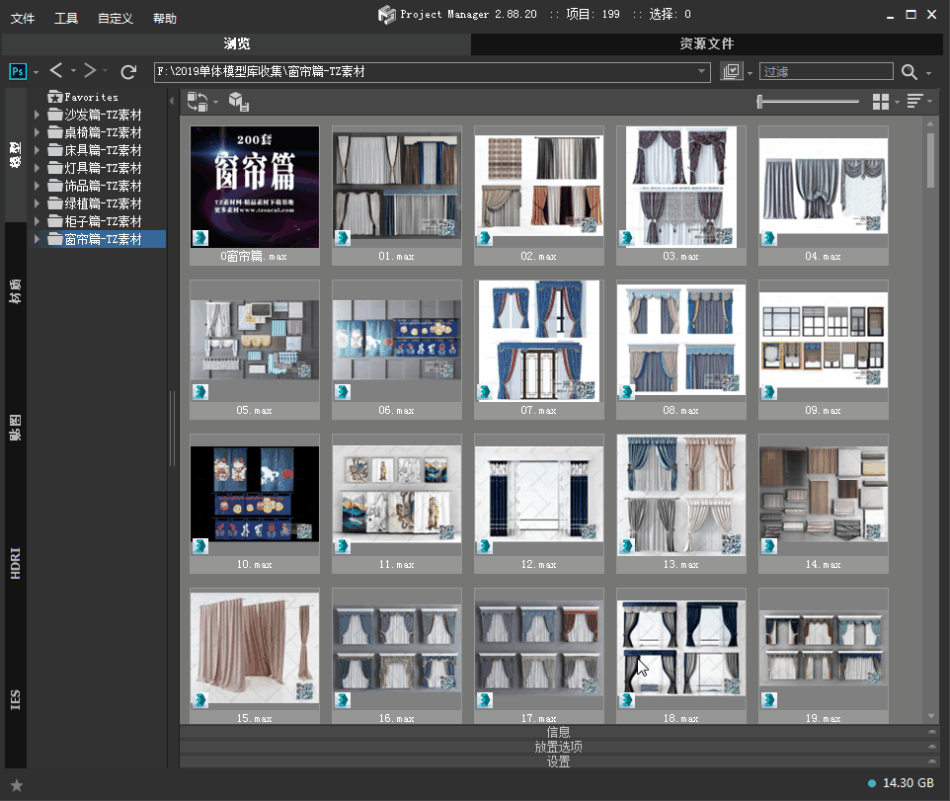
Task: Select the 07.max curtain thumbnail
Action: [x=539, y=341]
